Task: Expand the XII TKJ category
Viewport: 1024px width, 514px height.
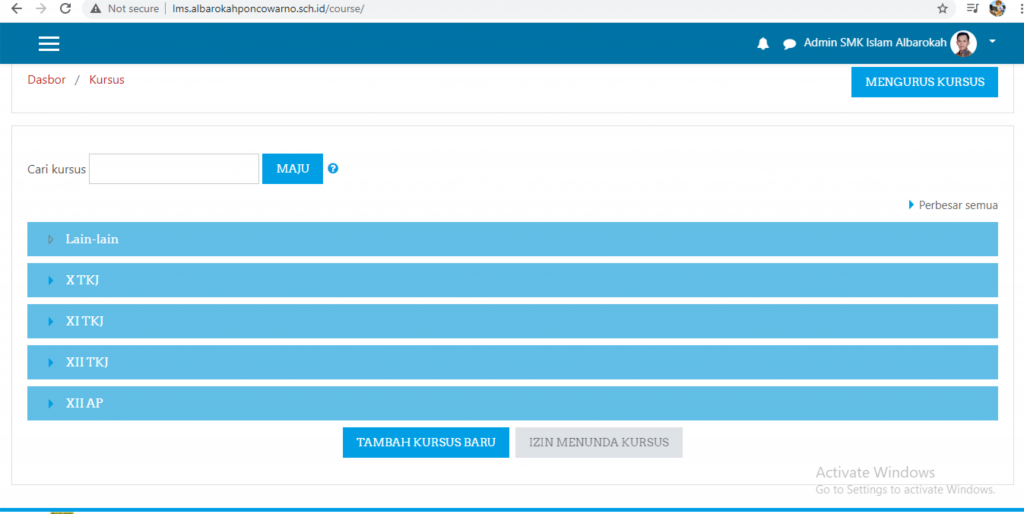Action: coord(87,362)
